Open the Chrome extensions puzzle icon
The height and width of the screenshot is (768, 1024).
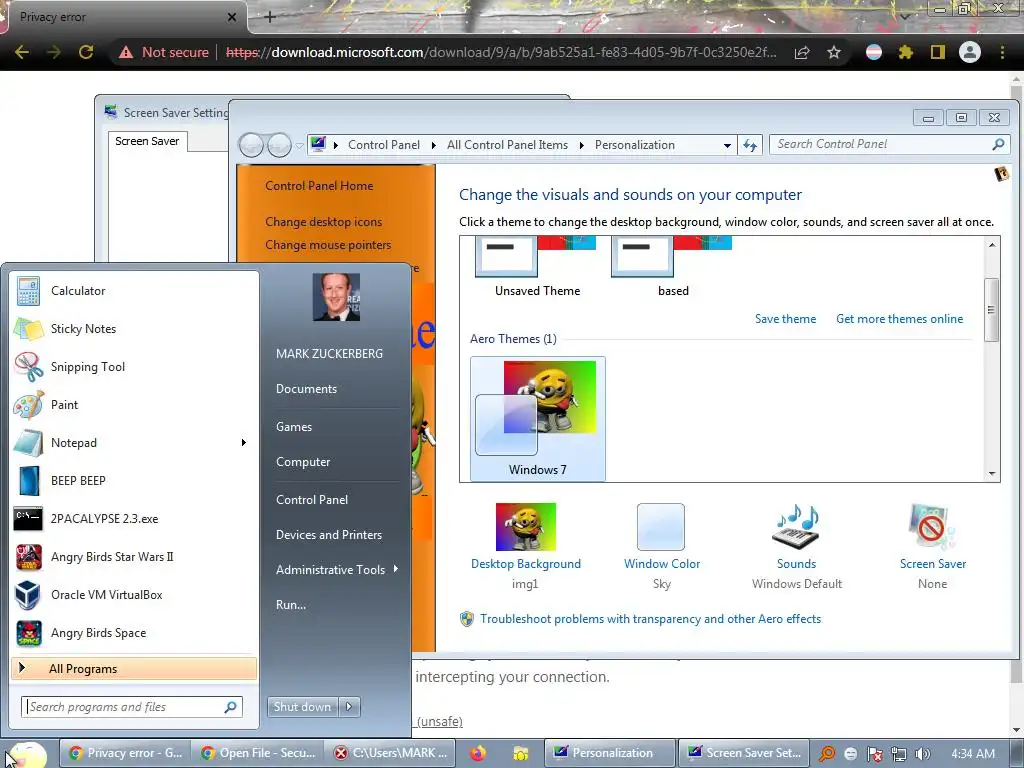point(905,52)
